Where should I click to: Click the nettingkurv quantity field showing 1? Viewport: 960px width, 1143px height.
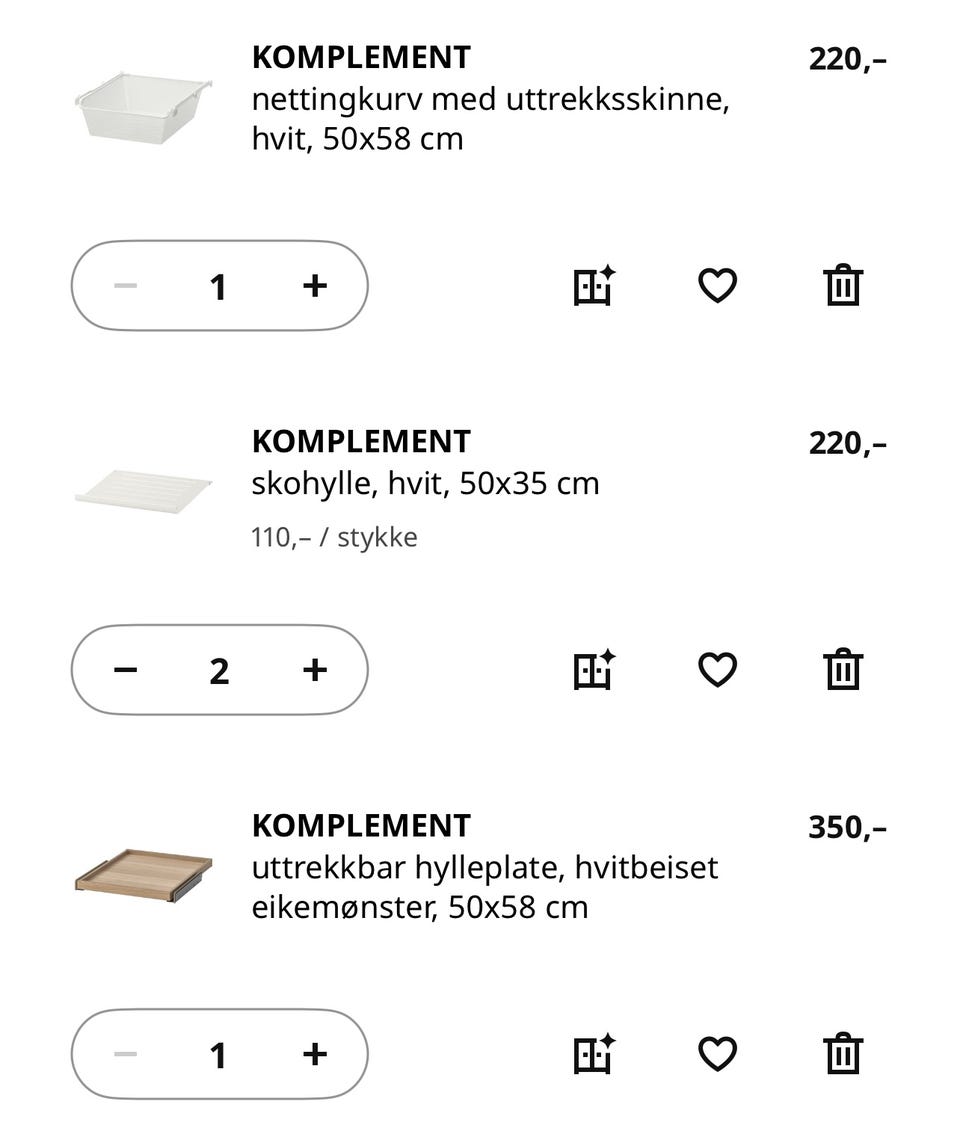218,286
